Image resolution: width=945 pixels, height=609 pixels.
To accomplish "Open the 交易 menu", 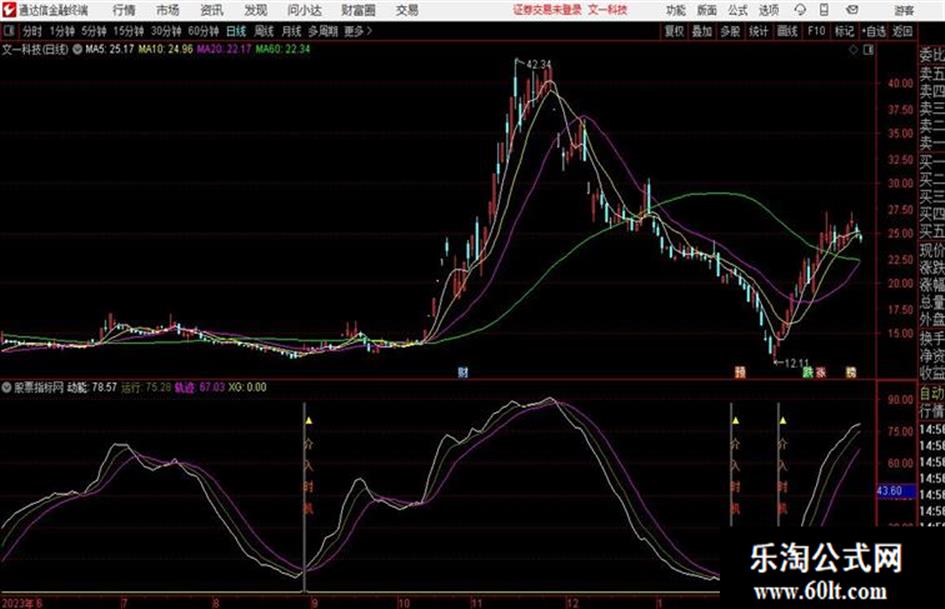I will (407, 10).
